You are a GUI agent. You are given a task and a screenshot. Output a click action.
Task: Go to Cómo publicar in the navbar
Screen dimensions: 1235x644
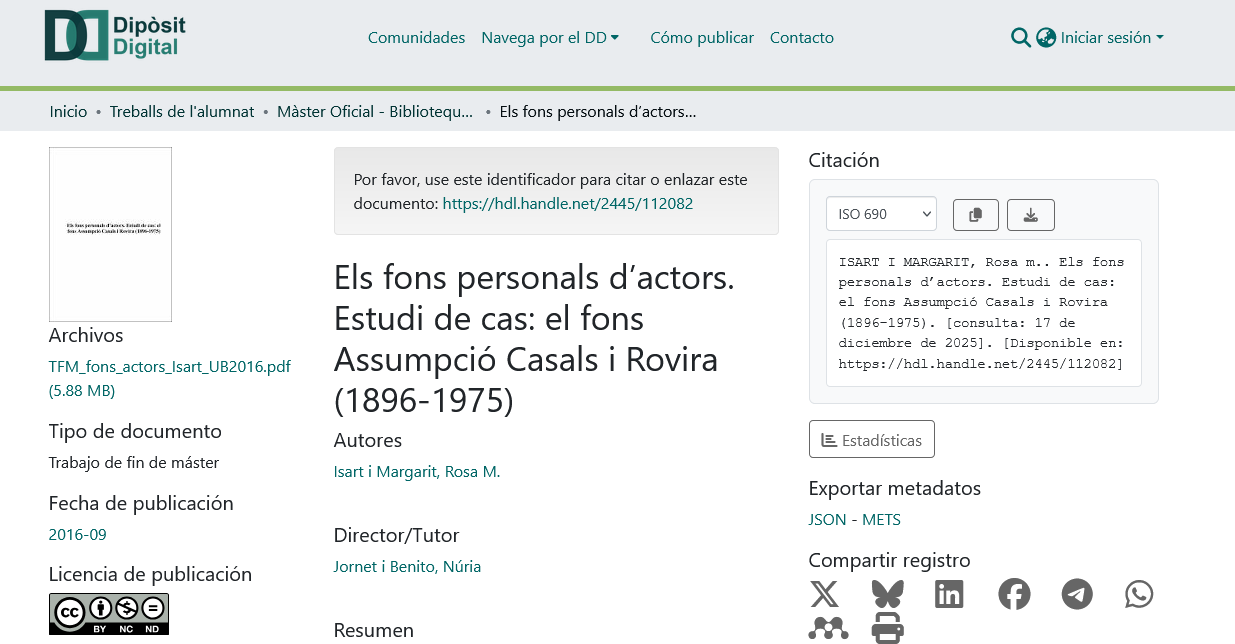pyautogui.click(x=702, y=38)
